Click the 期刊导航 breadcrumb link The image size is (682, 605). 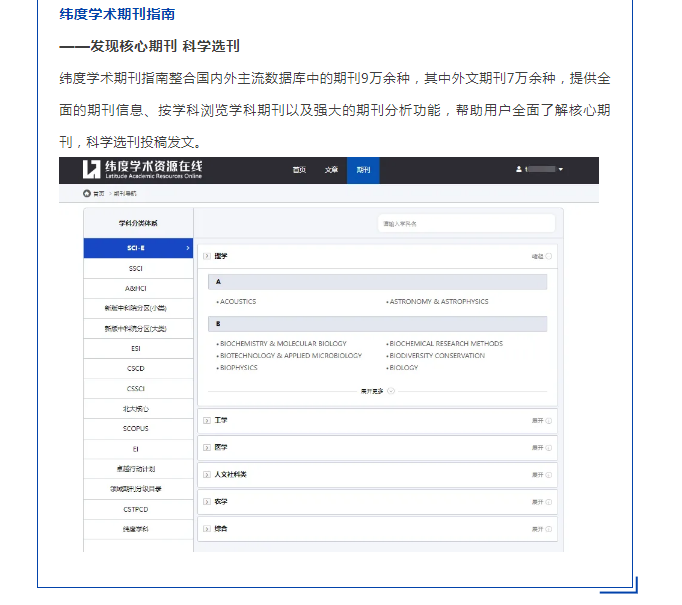[x=125, y=194]
